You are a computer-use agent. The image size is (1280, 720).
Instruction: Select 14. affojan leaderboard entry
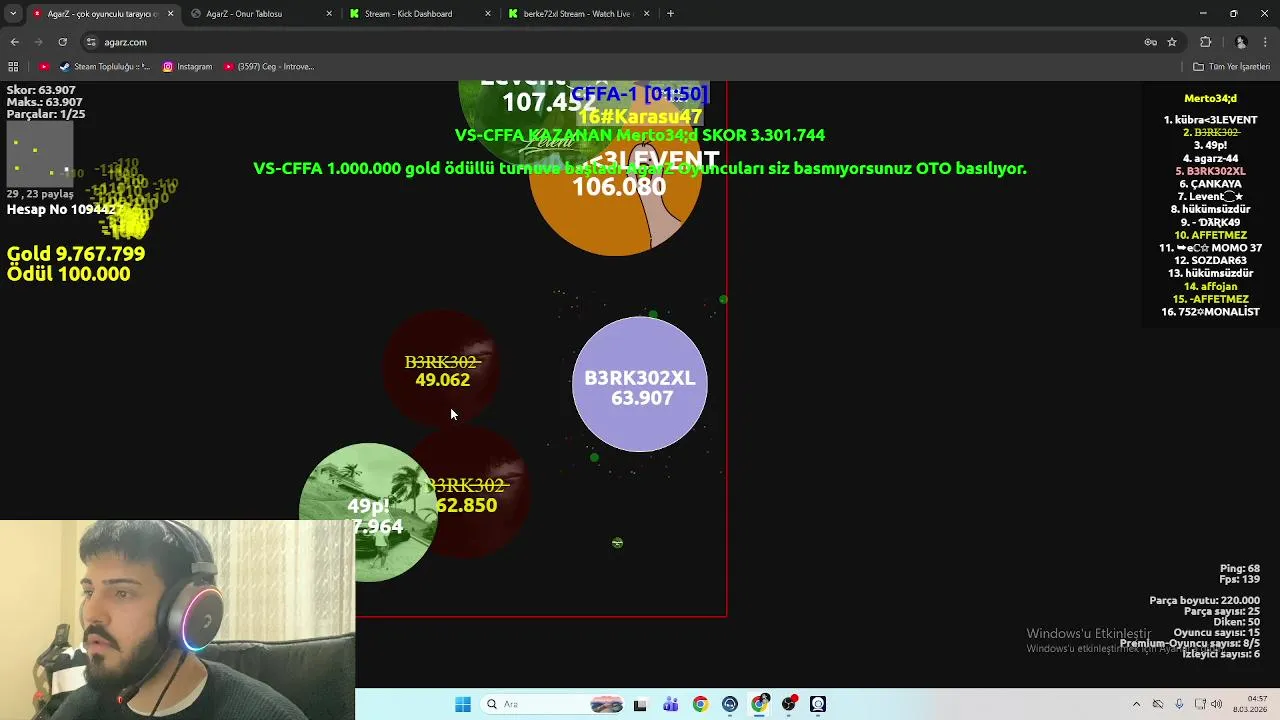pyautogui.click(x=1210, y=286)
